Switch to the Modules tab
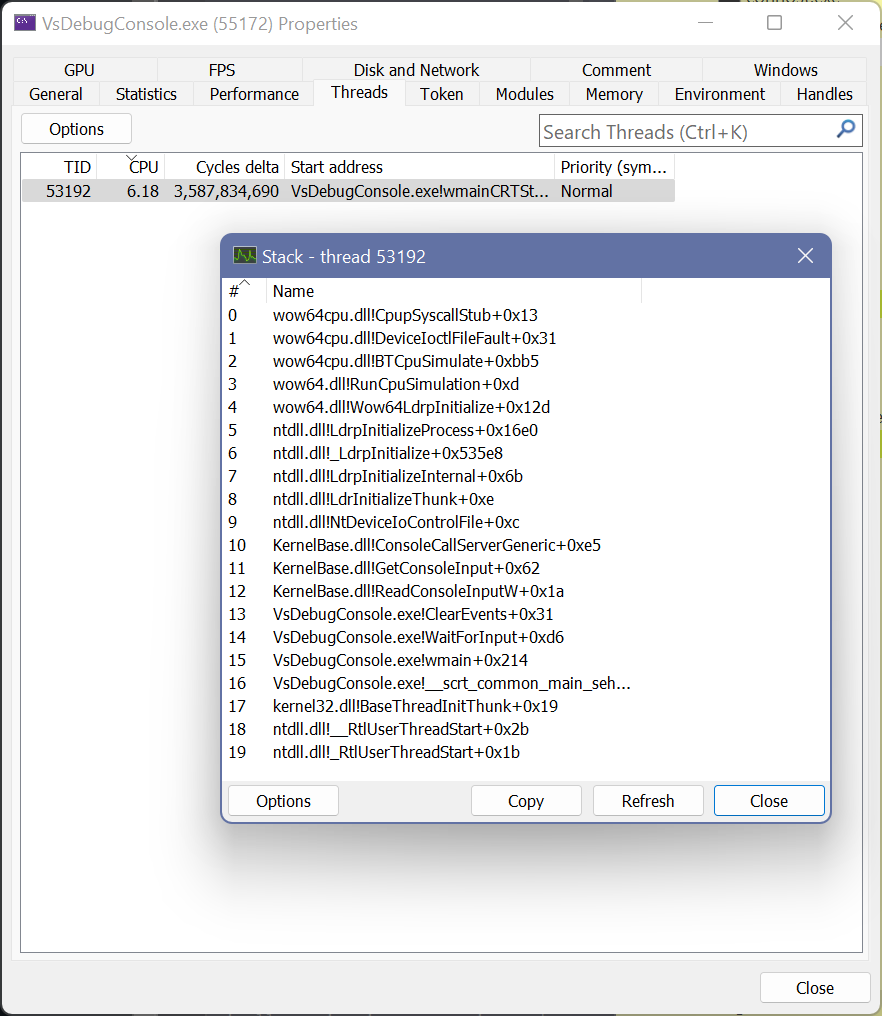This screenshot has height=1016, width=882. tap(524, 94)
